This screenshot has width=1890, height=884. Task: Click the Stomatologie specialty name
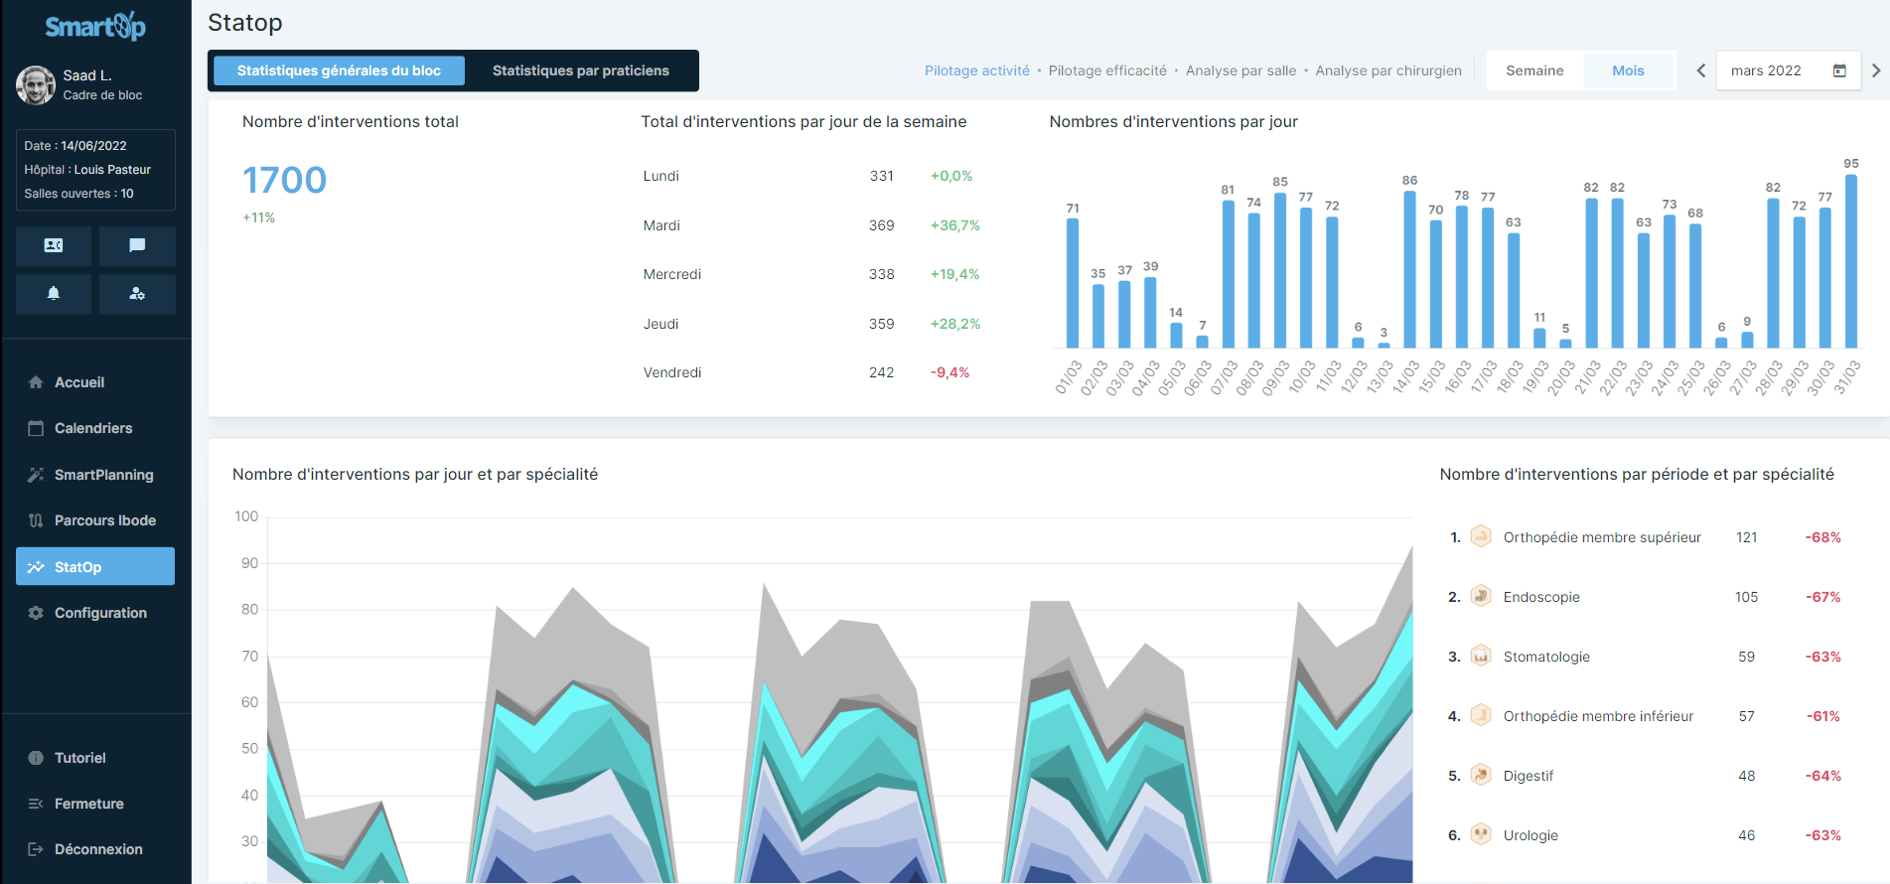(1546, 657)
